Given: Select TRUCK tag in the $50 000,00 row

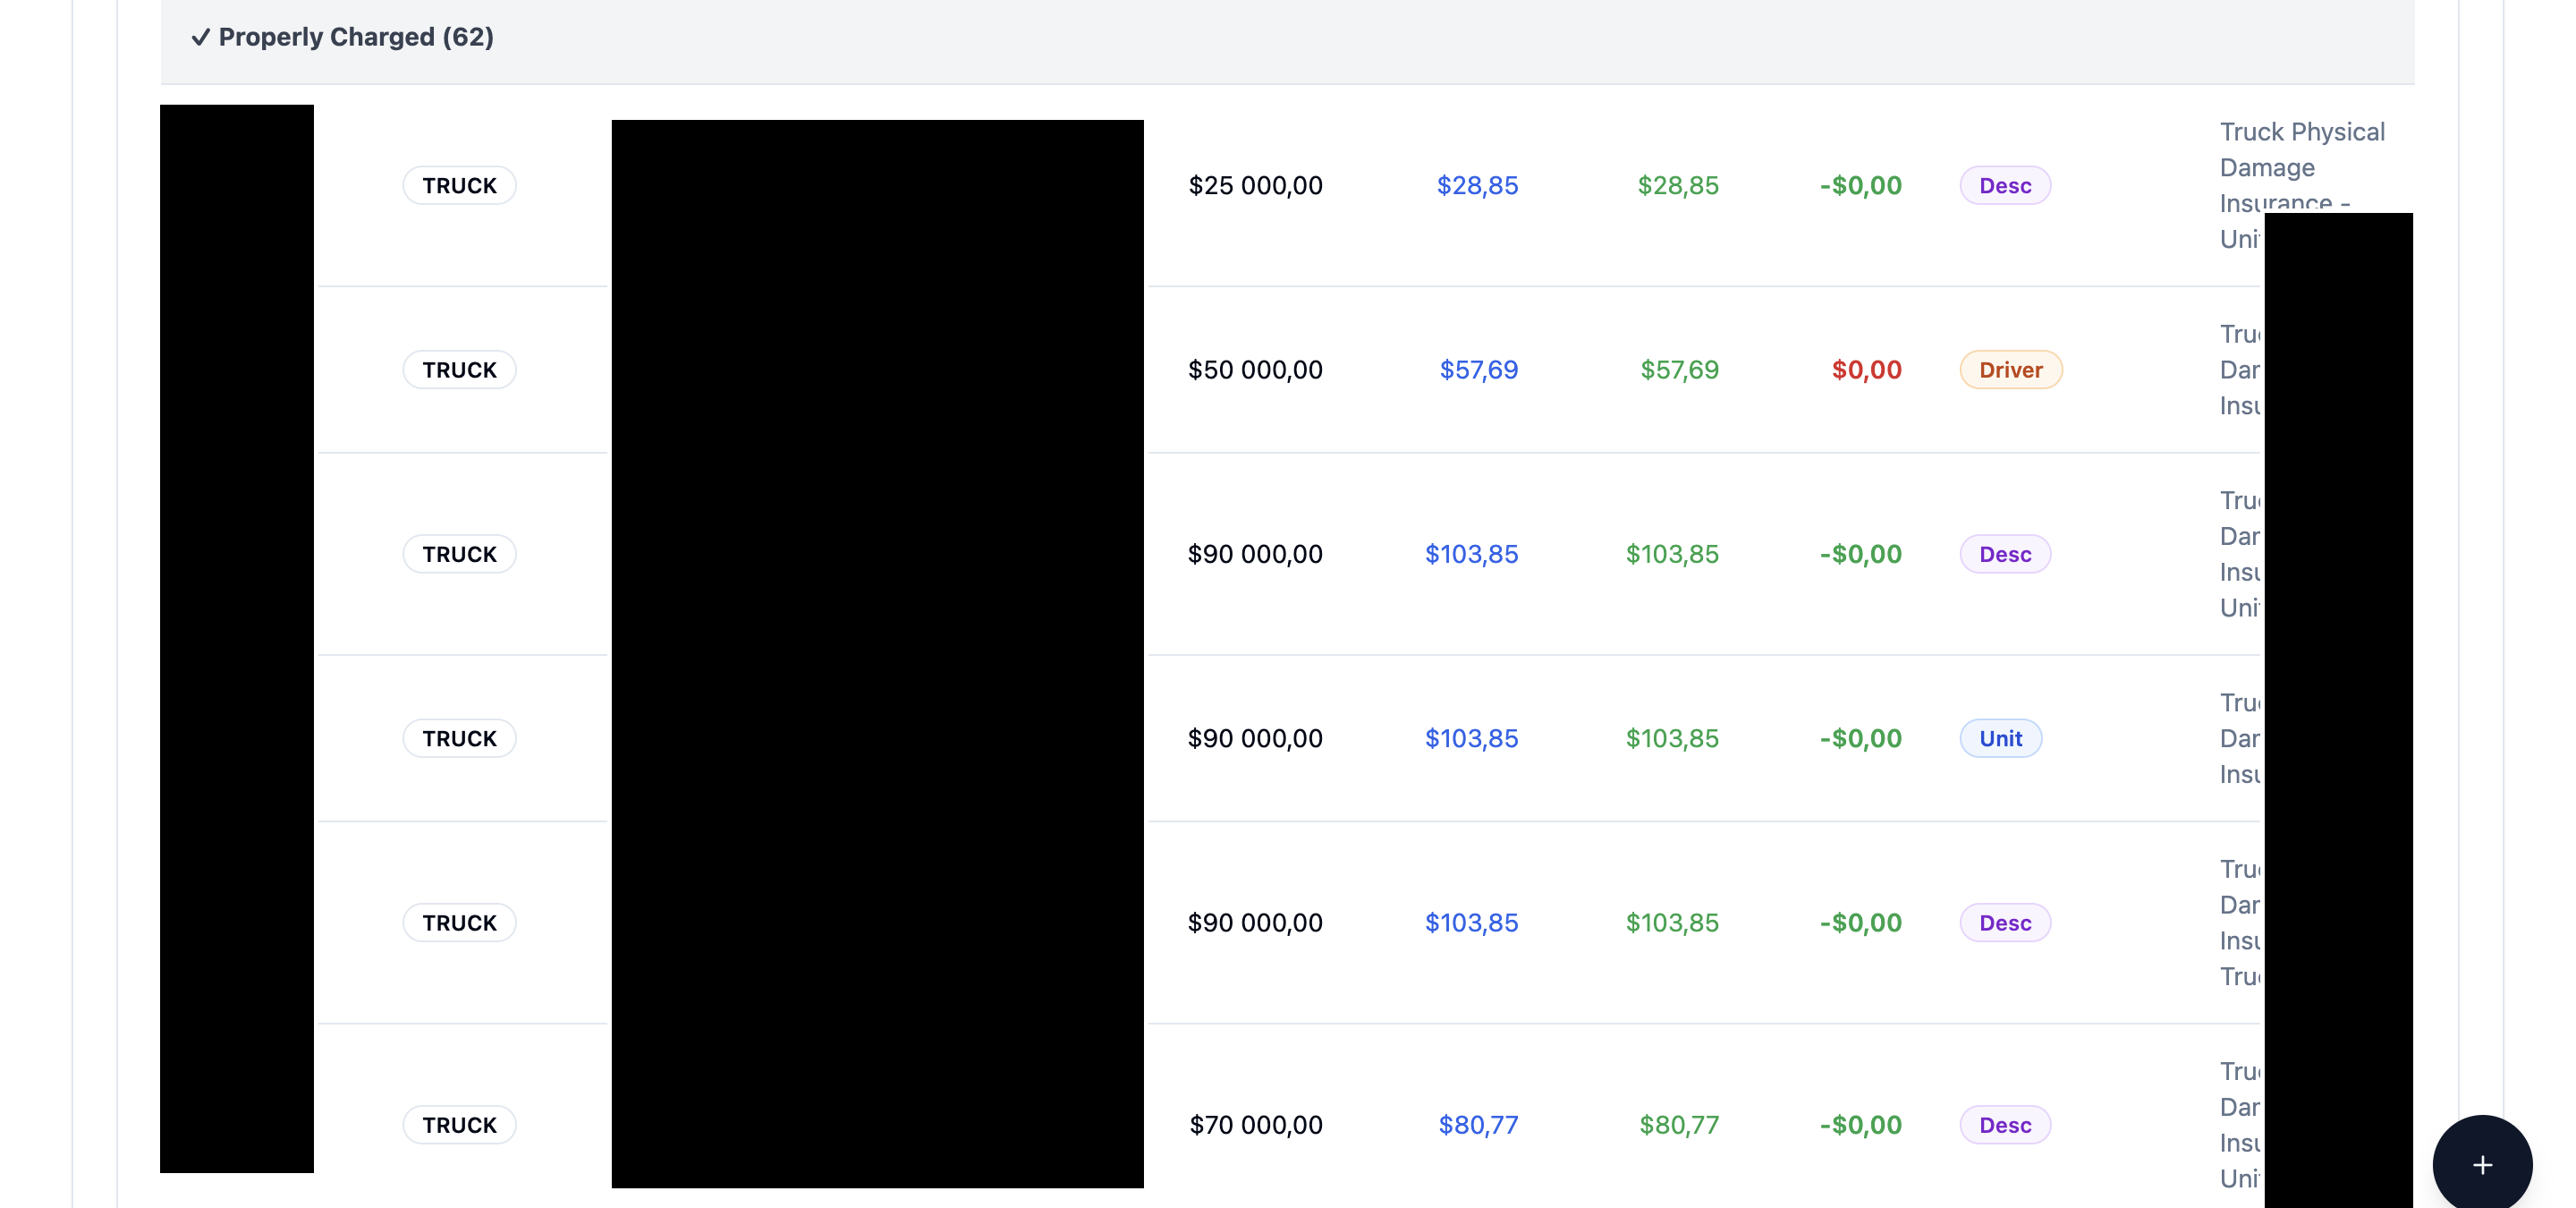Looking at the screenshot, I should coord(459,370).
